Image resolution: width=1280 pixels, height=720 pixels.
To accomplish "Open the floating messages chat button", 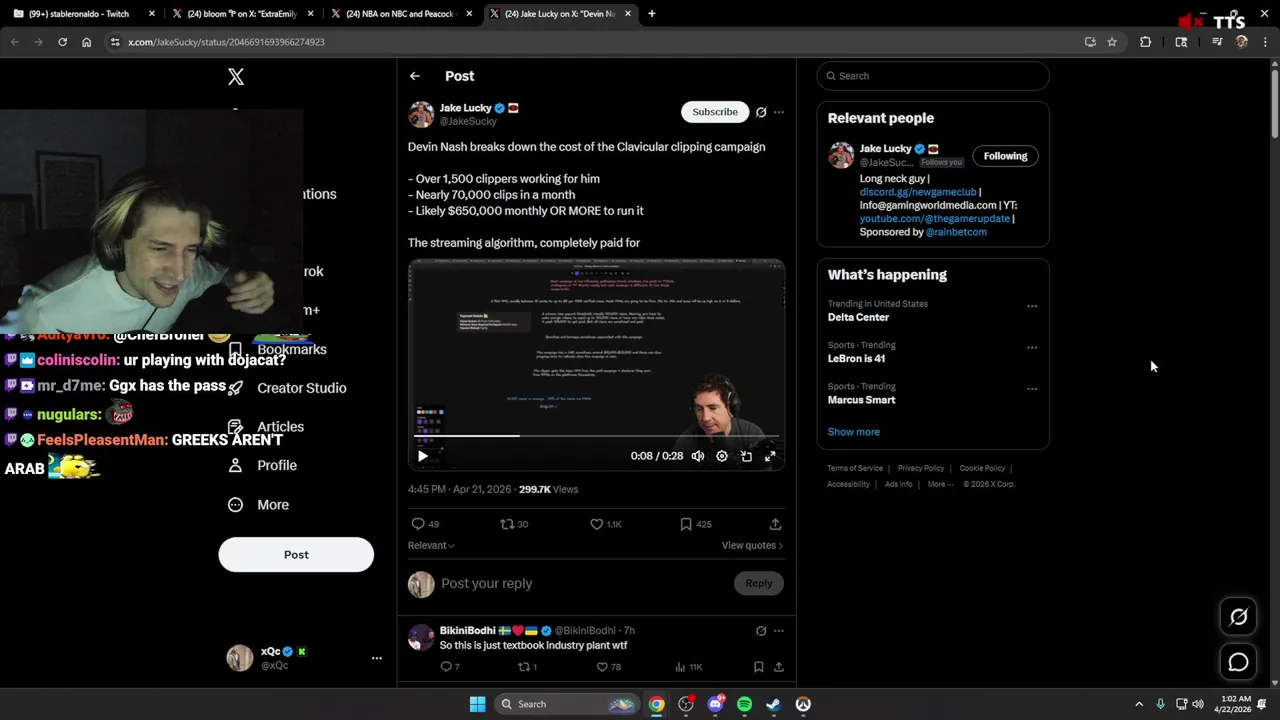I will point(1238,662).
